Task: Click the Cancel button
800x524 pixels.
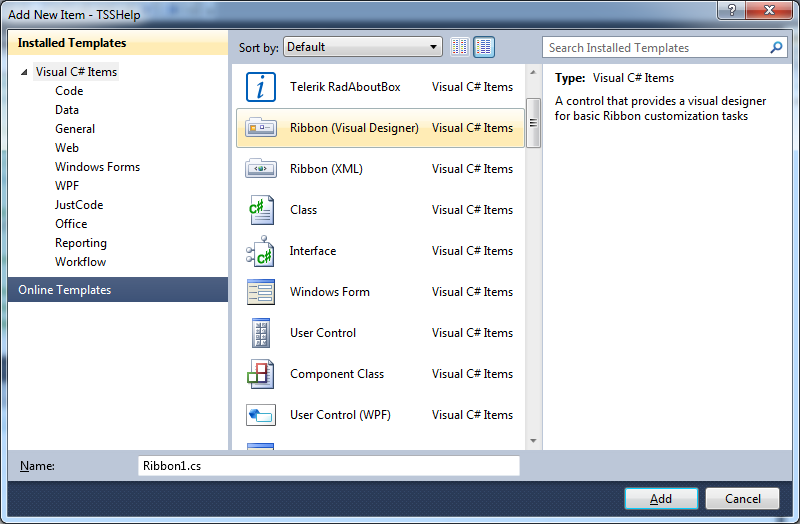Action: [742, 498]
